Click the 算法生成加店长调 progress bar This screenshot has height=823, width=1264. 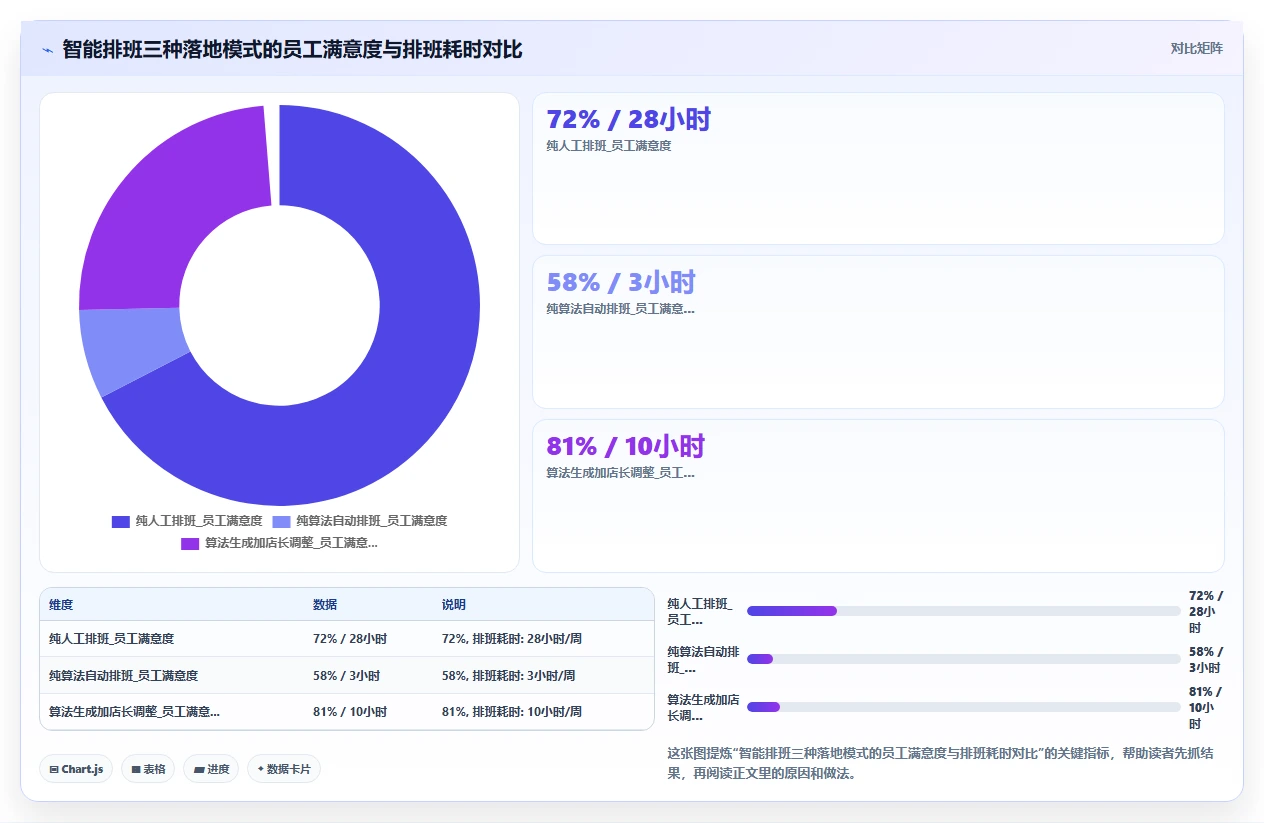[964, 707]
